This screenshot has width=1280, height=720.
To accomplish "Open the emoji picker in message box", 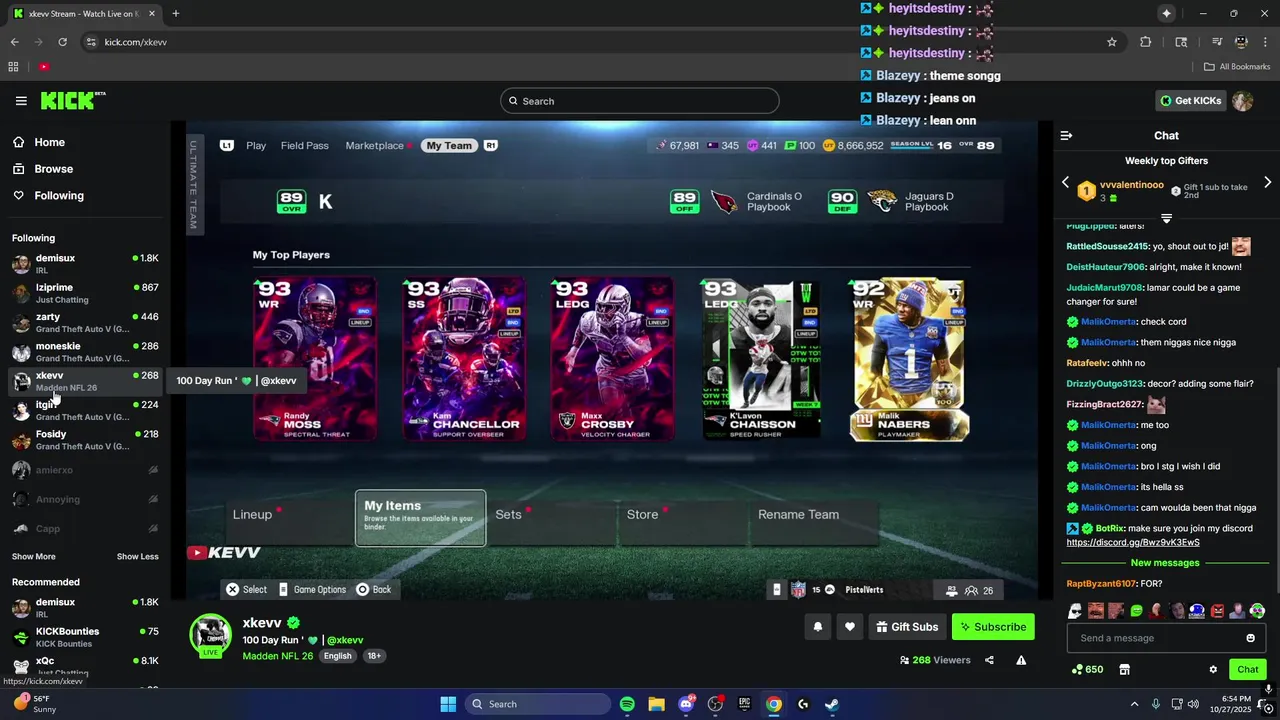I will [1250, 638].
